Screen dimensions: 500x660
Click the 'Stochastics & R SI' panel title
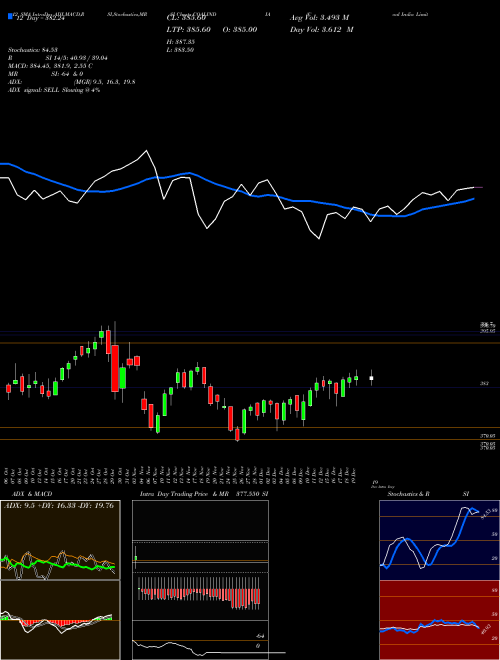pyautogui.click(x=428, y=494)
